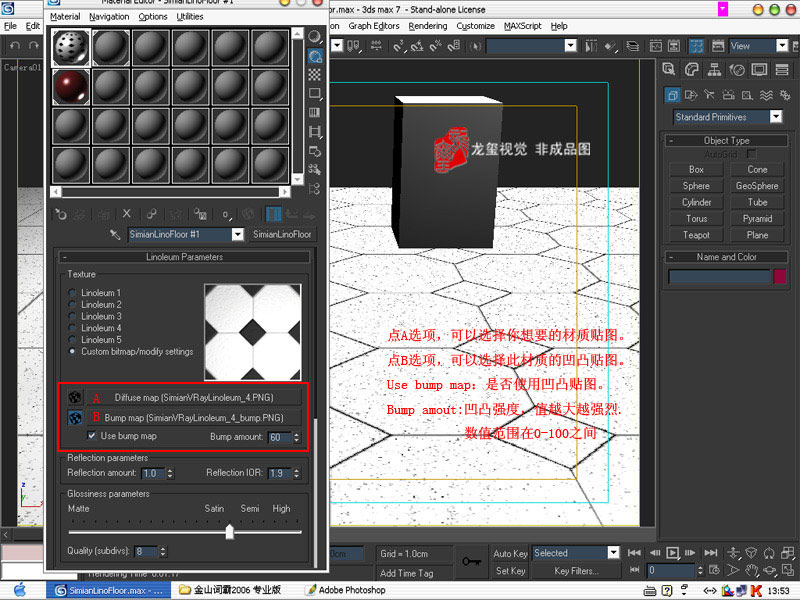Screen dimensions: 800x600
Task: Open the Modify tab in command panel
Action: click(x=692, y=69)
